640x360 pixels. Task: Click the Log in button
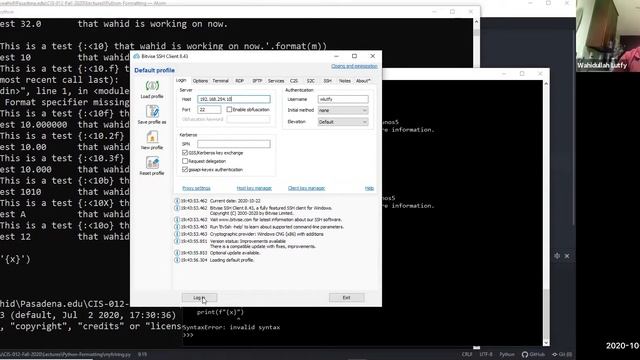point(199,298)
